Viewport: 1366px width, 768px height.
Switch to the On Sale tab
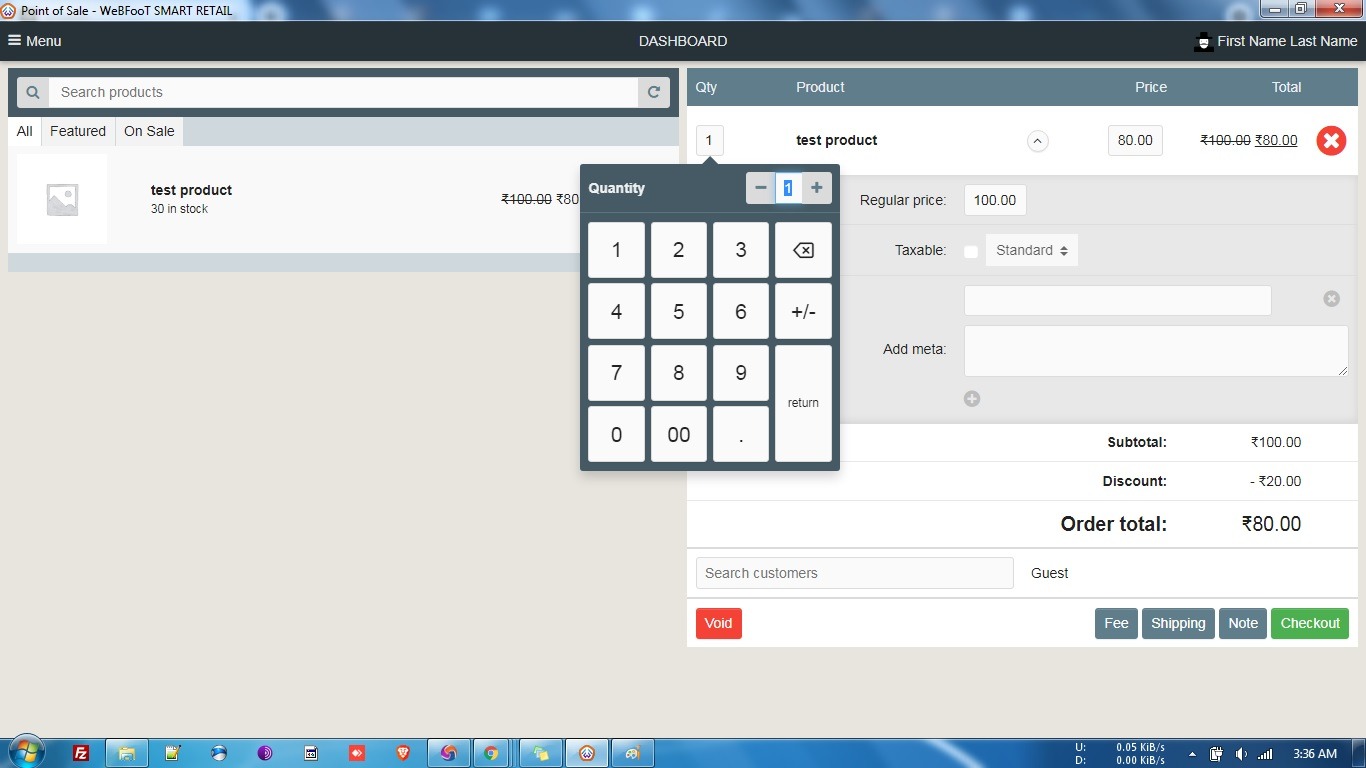(x=149, y=131)
